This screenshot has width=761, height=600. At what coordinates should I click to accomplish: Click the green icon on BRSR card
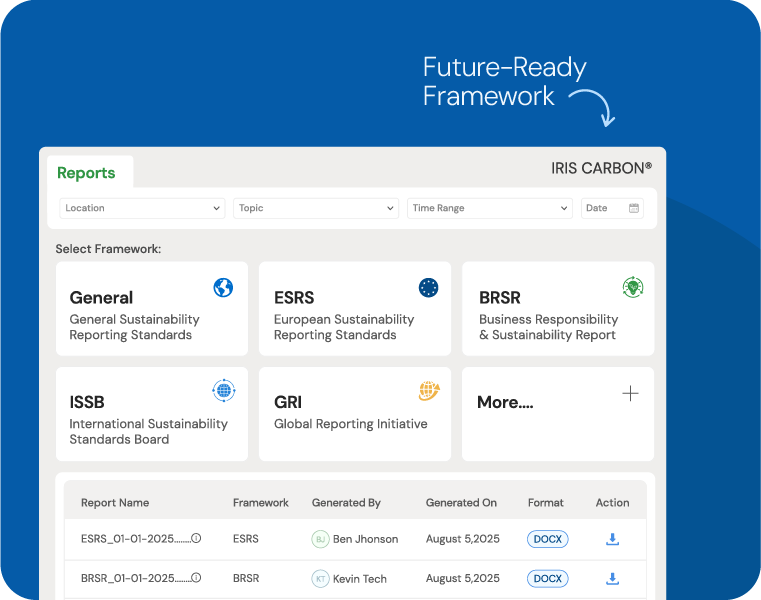633,287
